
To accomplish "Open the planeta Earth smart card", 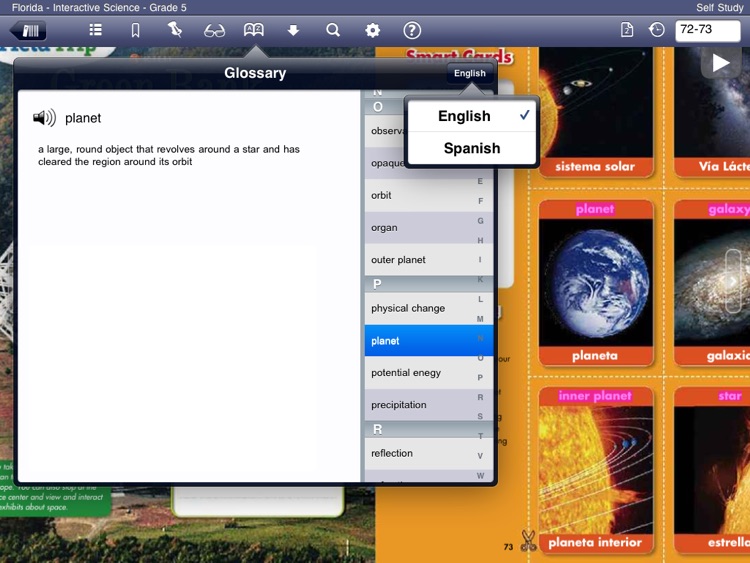I will coord(596,283).
